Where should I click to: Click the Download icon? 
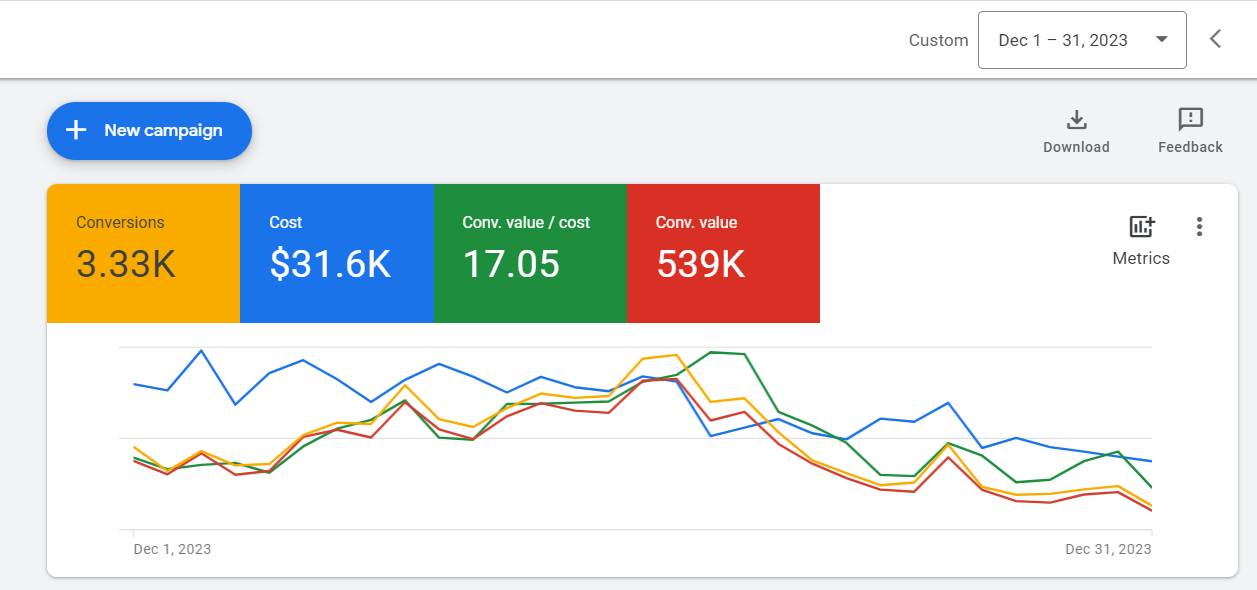pyautogui.click(x=1076, y=120)
